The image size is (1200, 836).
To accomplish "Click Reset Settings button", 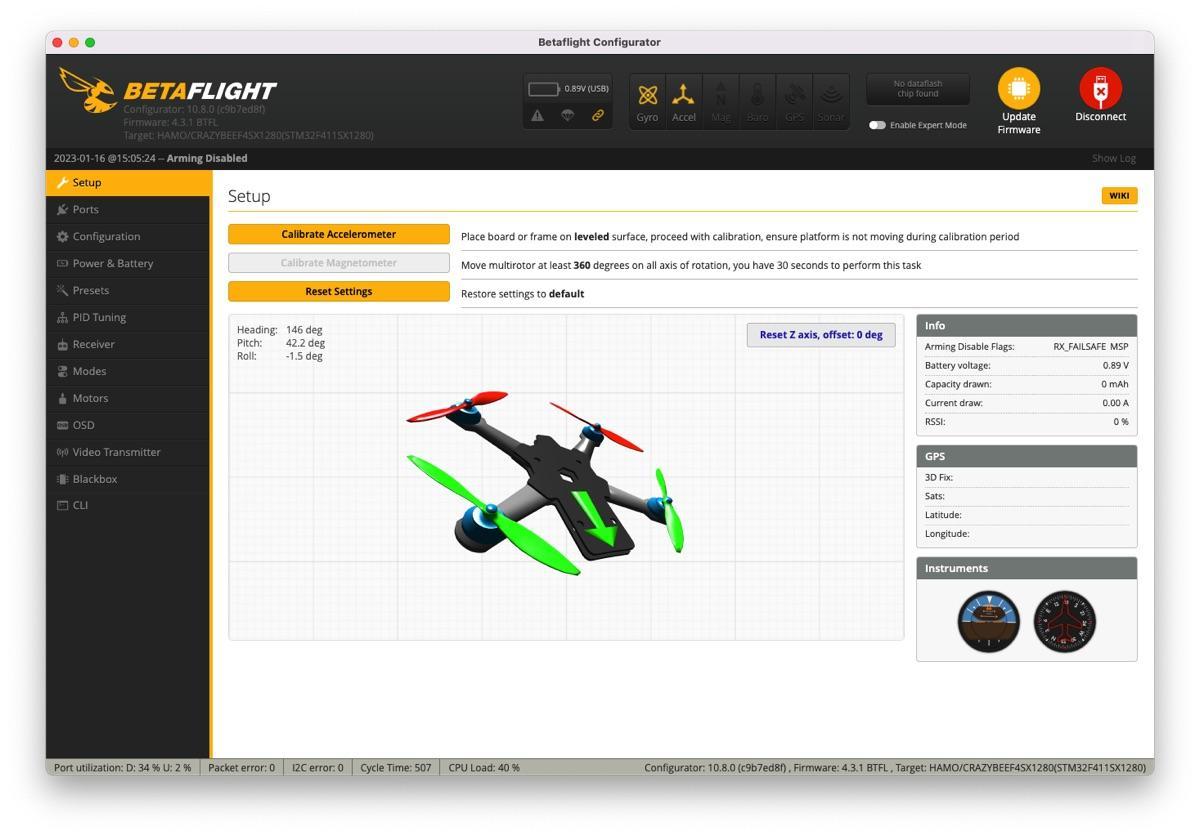I will pyautogui.click(x=339, y=291).
